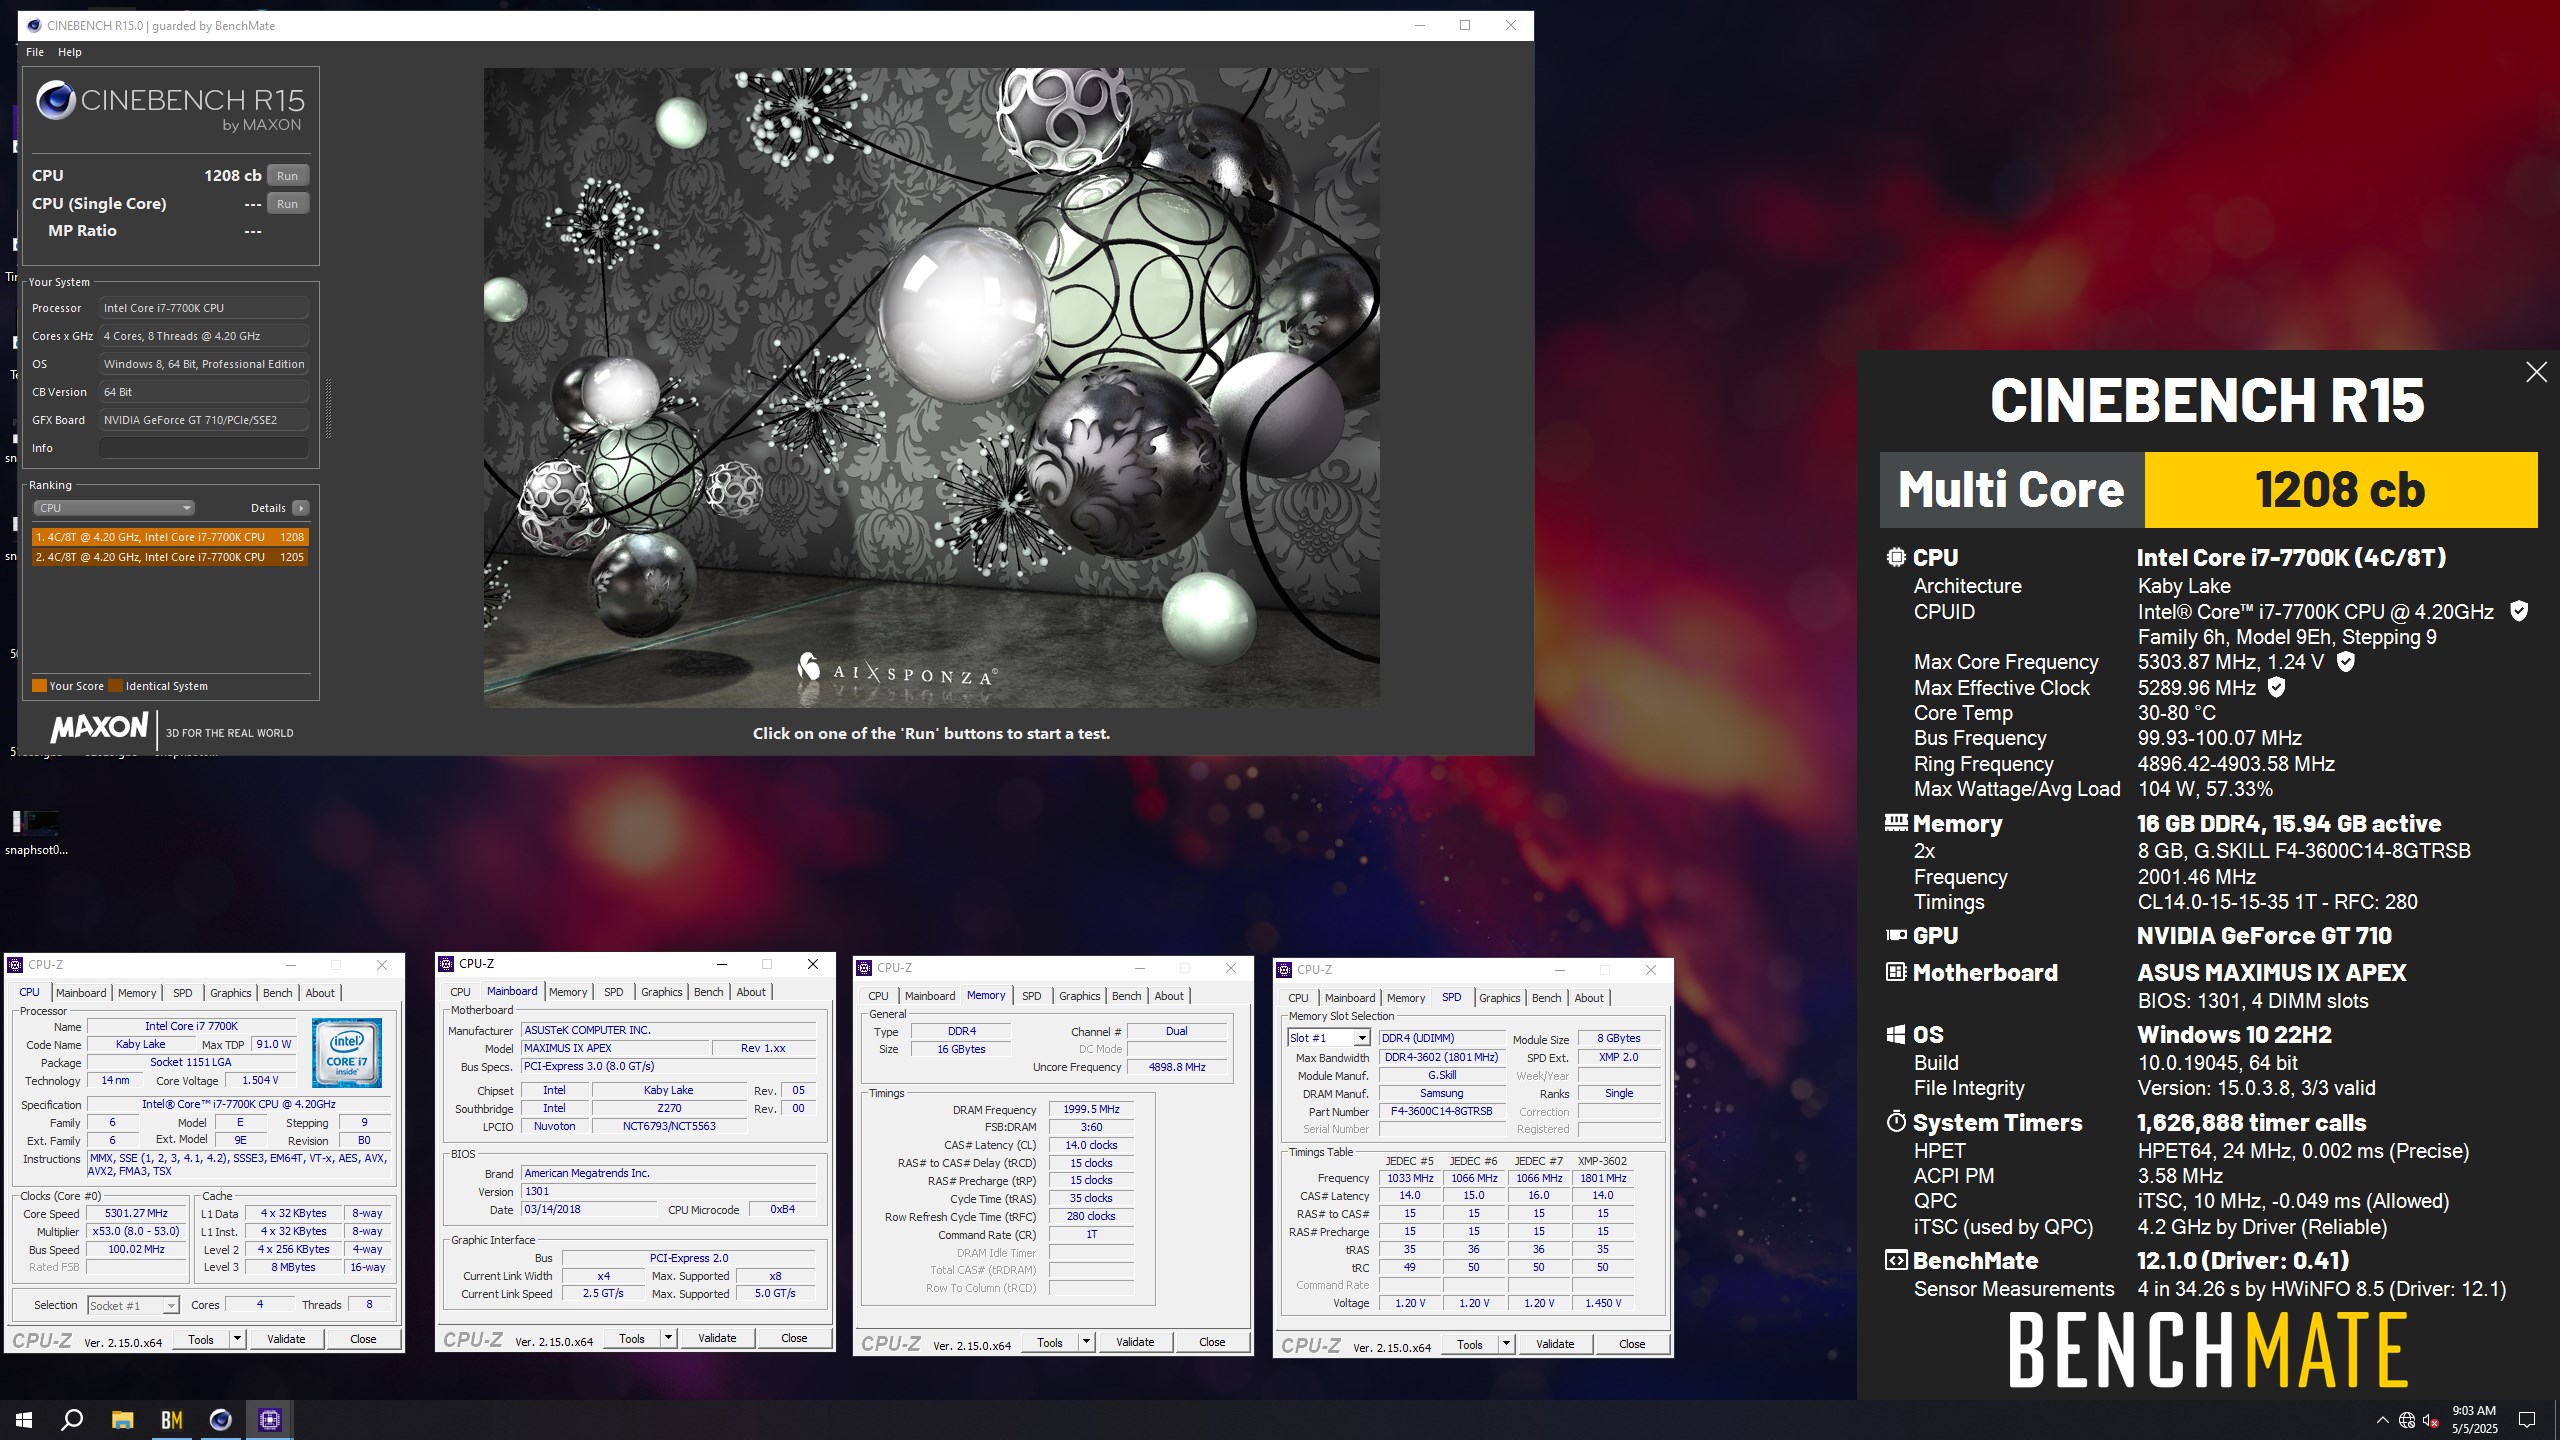Open SPD tab in Memory CPU-Z window
Image resolution: width=2560 pixels, height=1440 pixels.
pyautogui.click(x=1032, y=996)
